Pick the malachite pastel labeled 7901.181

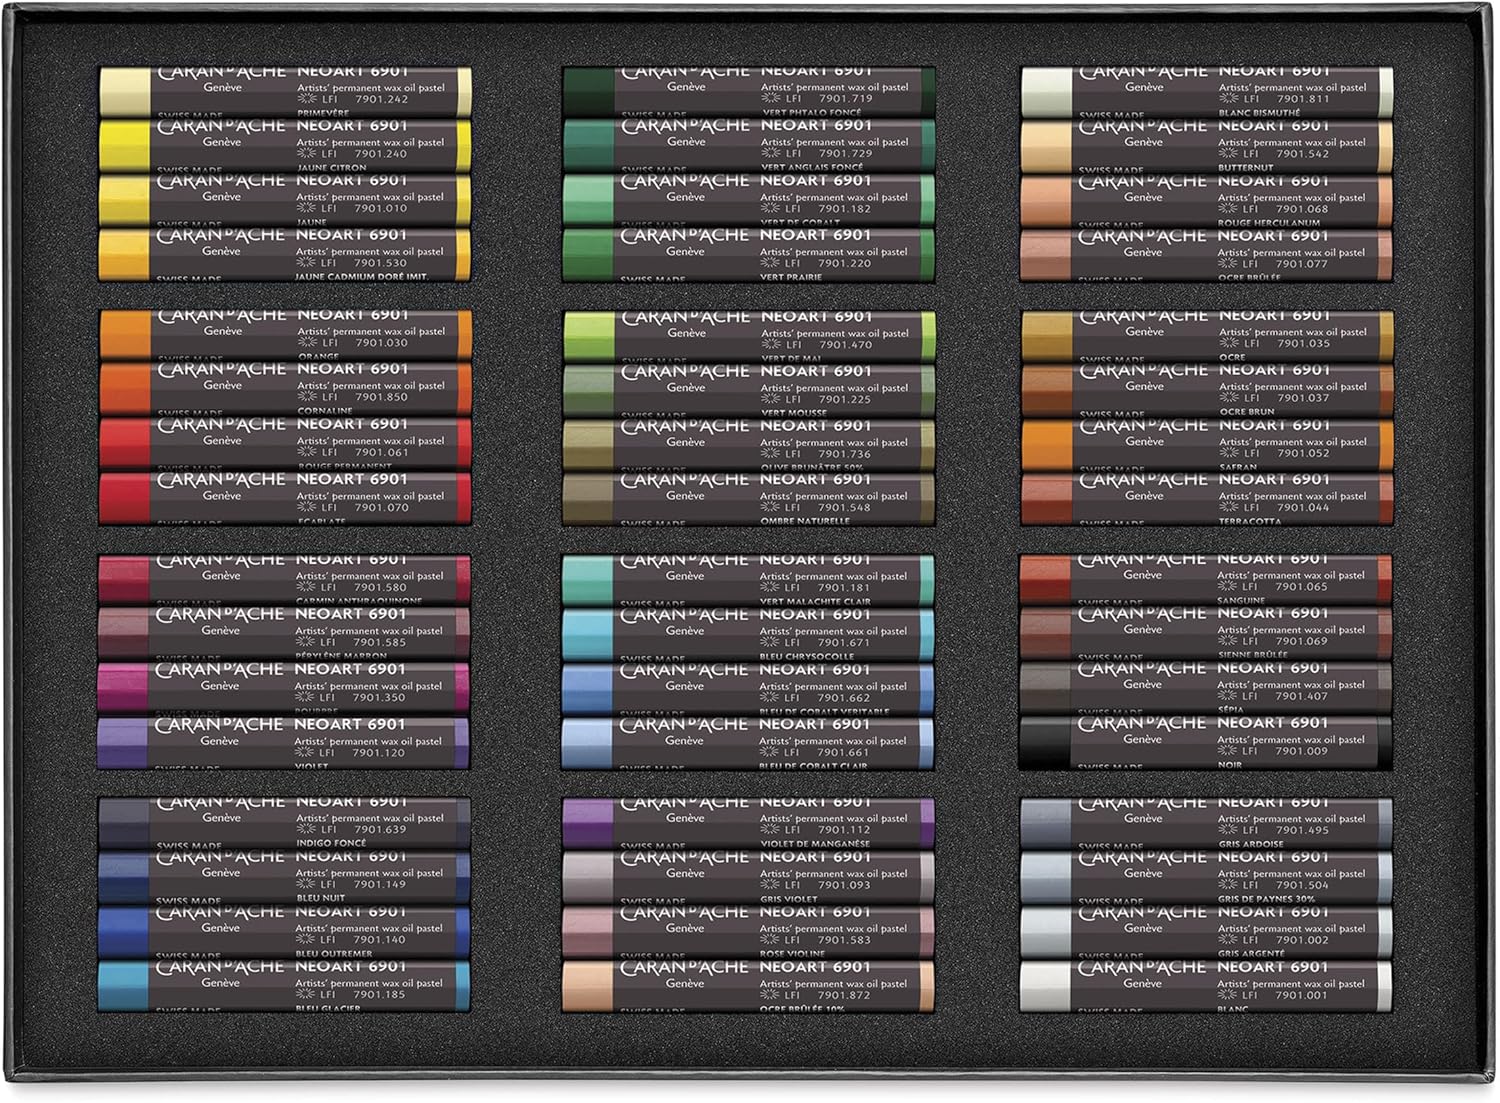tap(749, 580)
